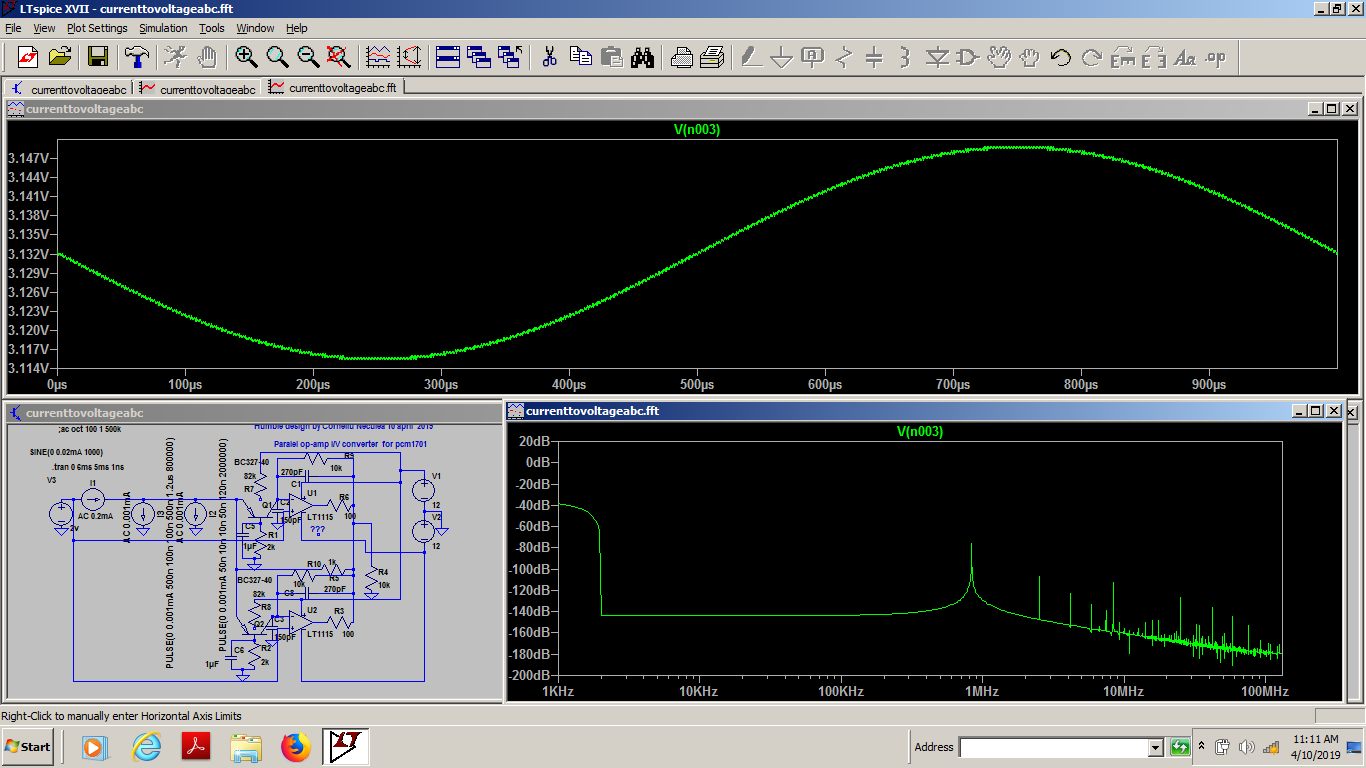The height and width of the screenshot is (768, 1366).
Task: Click the -100dB axis label in FFT
Action: point(528,569)
